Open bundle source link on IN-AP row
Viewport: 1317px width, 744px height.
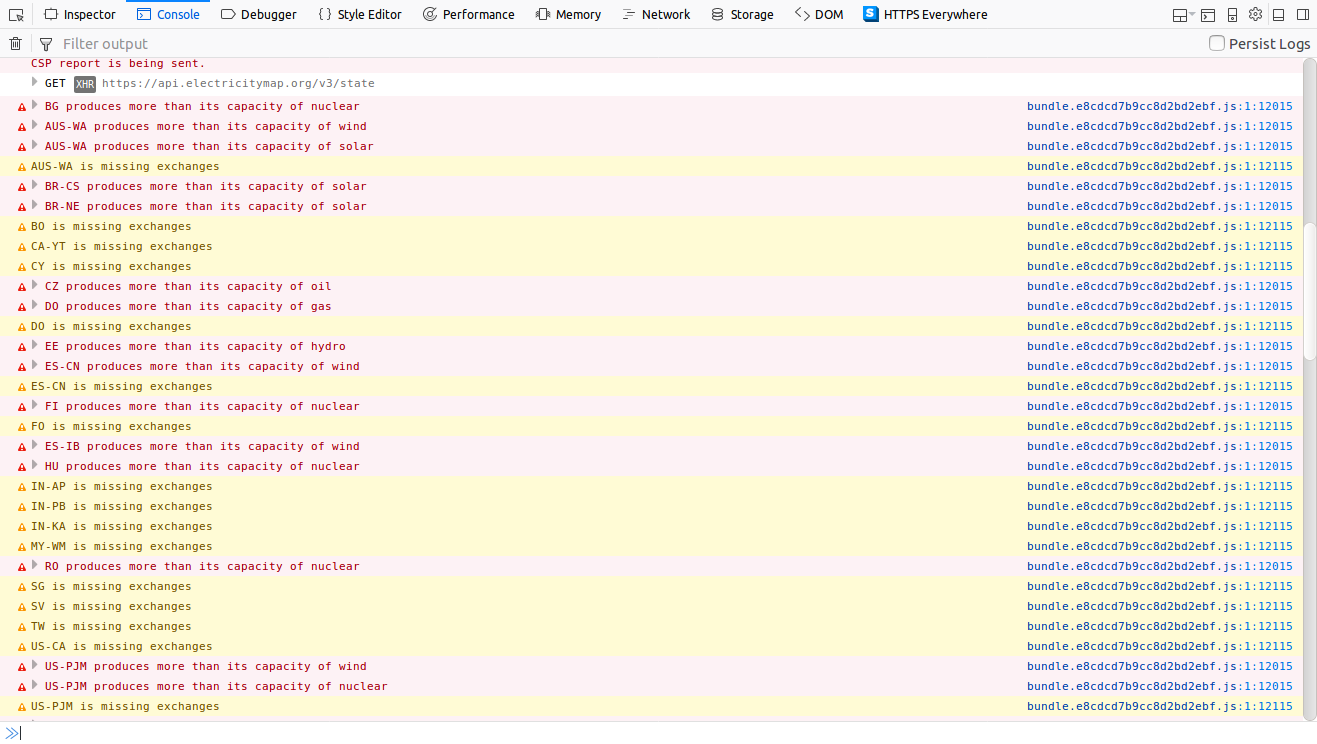point(1159,486)
